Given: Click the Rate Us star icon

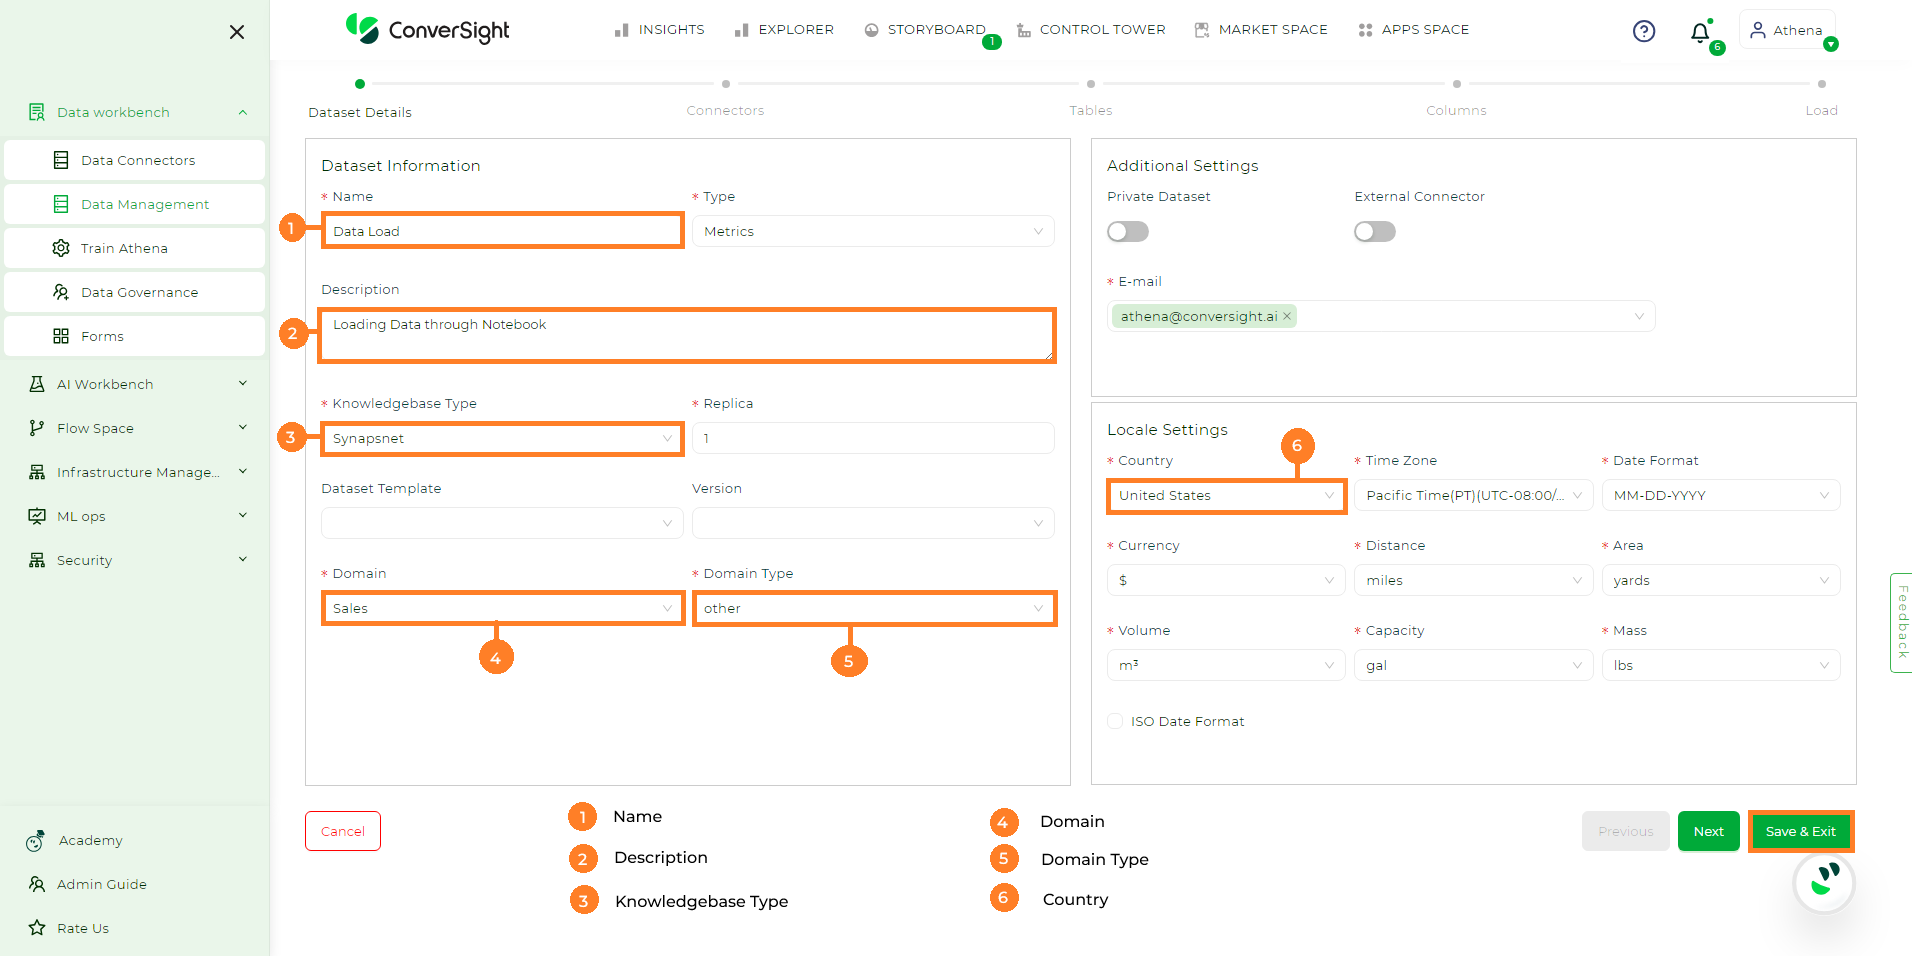Looking at the screenshot, I should pyautogui.click(x=37, y=928).
